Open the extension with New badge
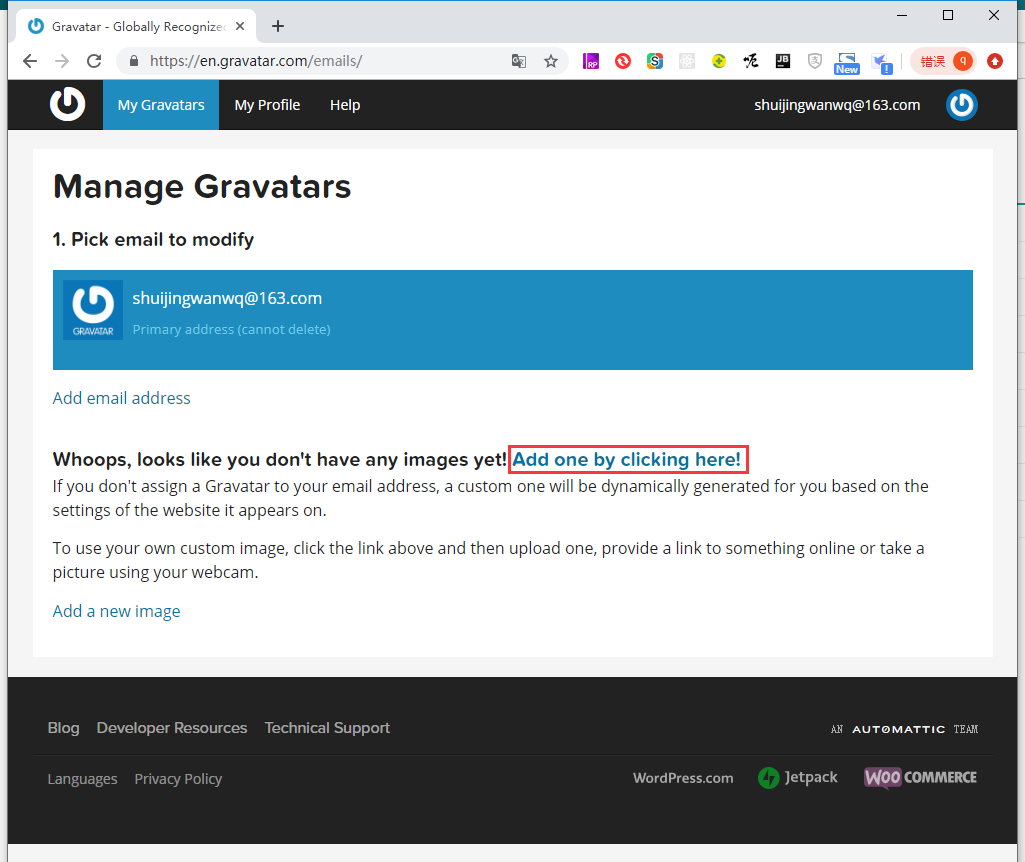 click(x=847, y=63)
